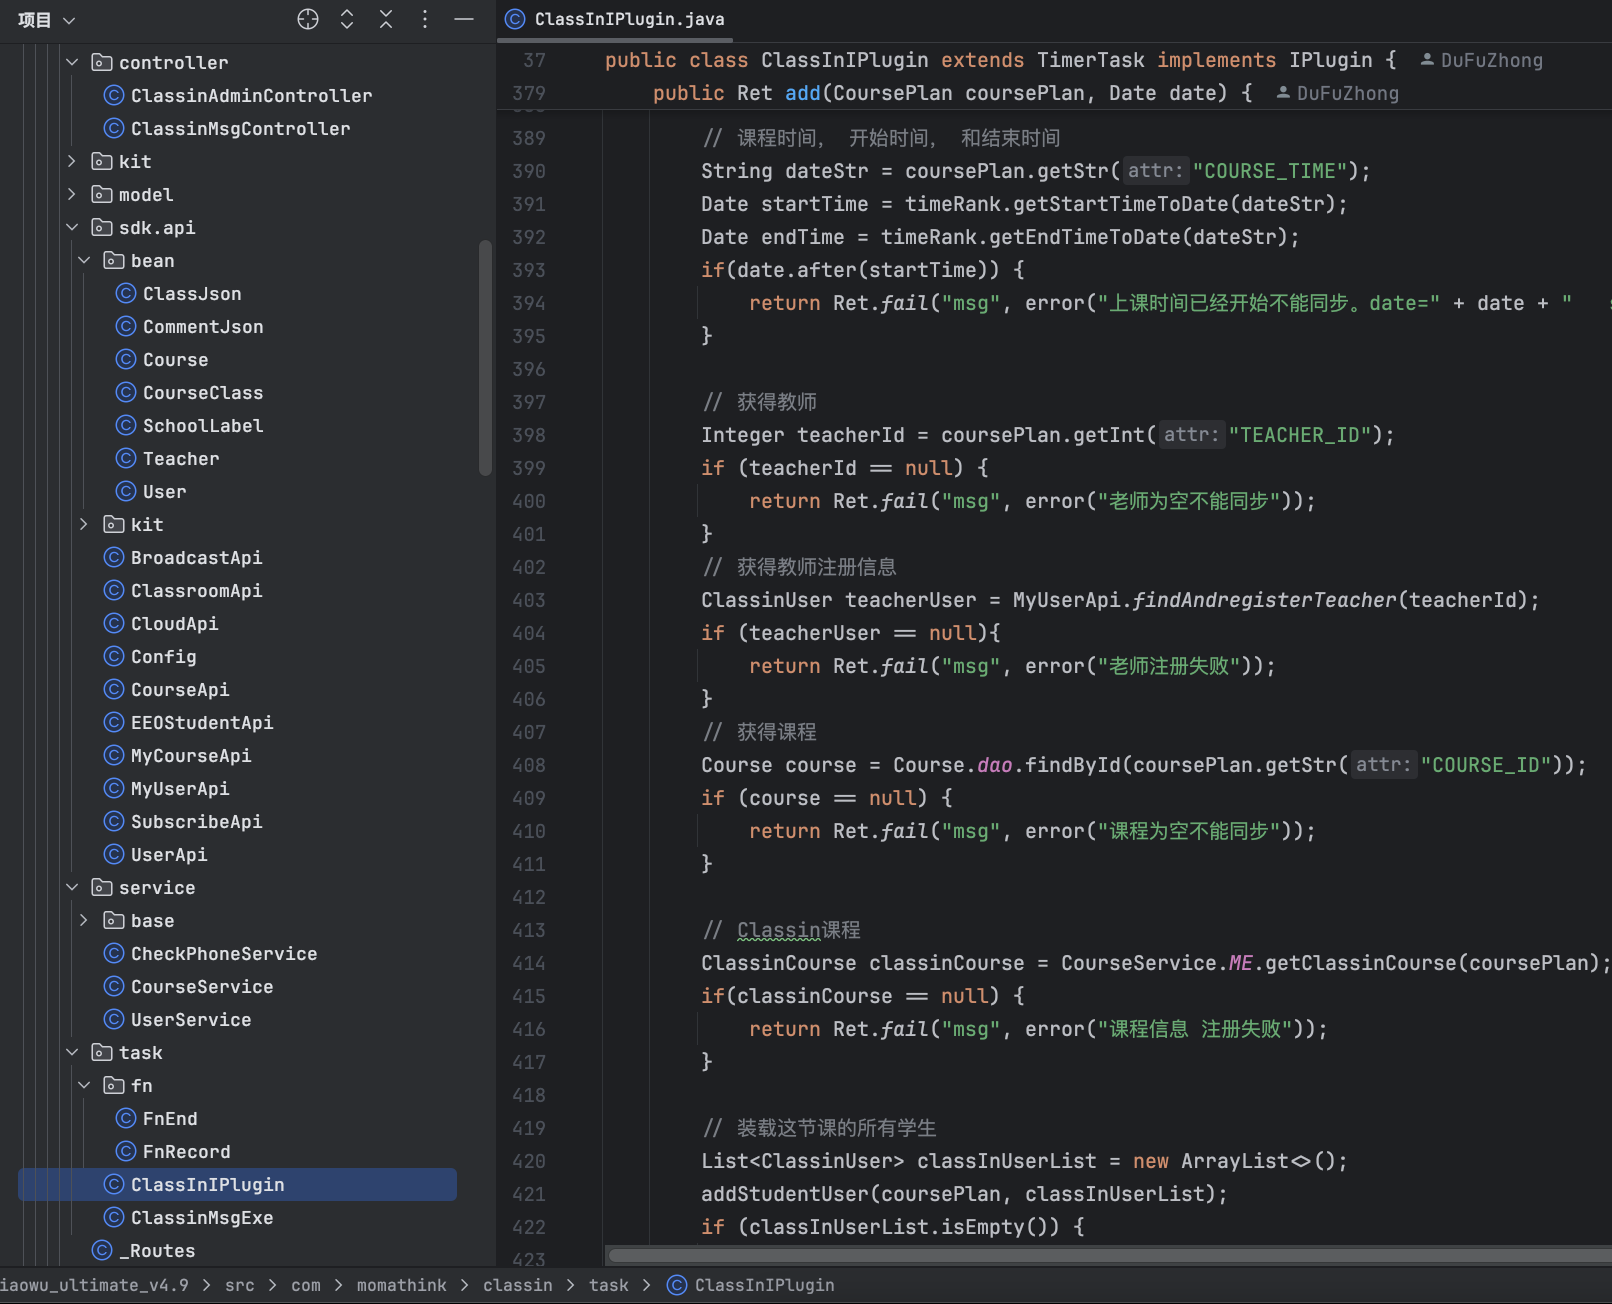Click the Collapse All icon in project toolbar
Image resolution: width=1612 pixels, height=1304 pixels.
[386, 19]
